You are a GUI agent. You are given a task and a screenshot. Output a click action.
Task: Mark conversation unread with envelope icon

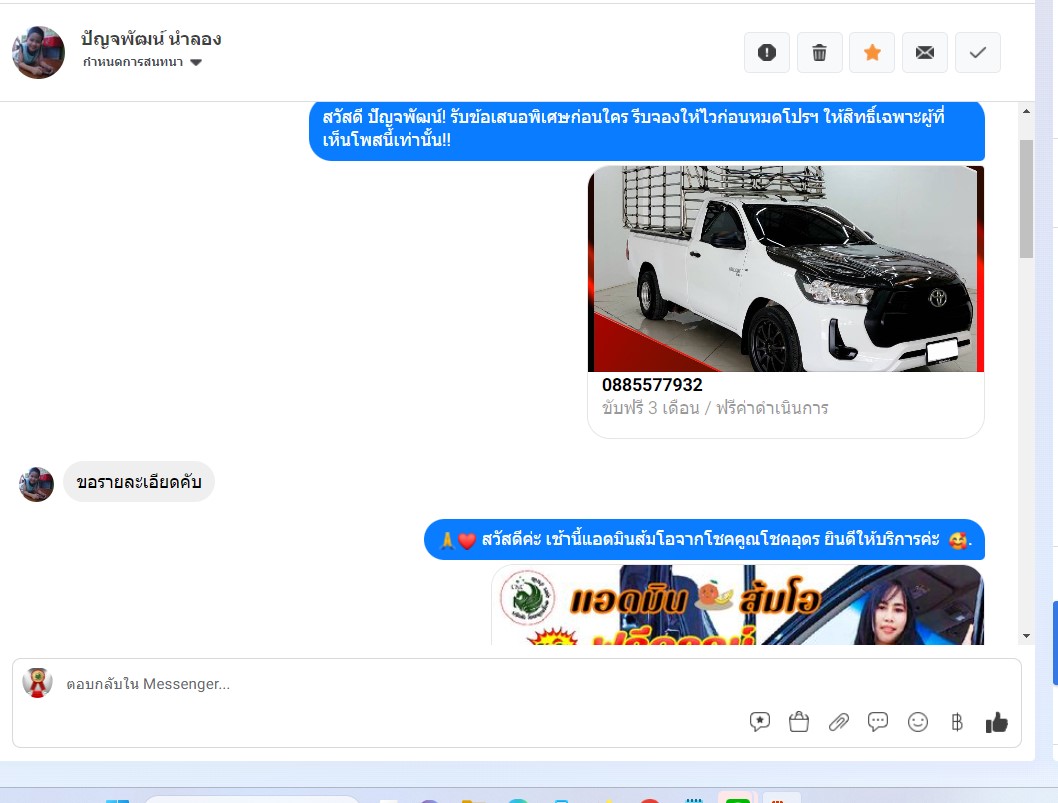click(924, 53)
